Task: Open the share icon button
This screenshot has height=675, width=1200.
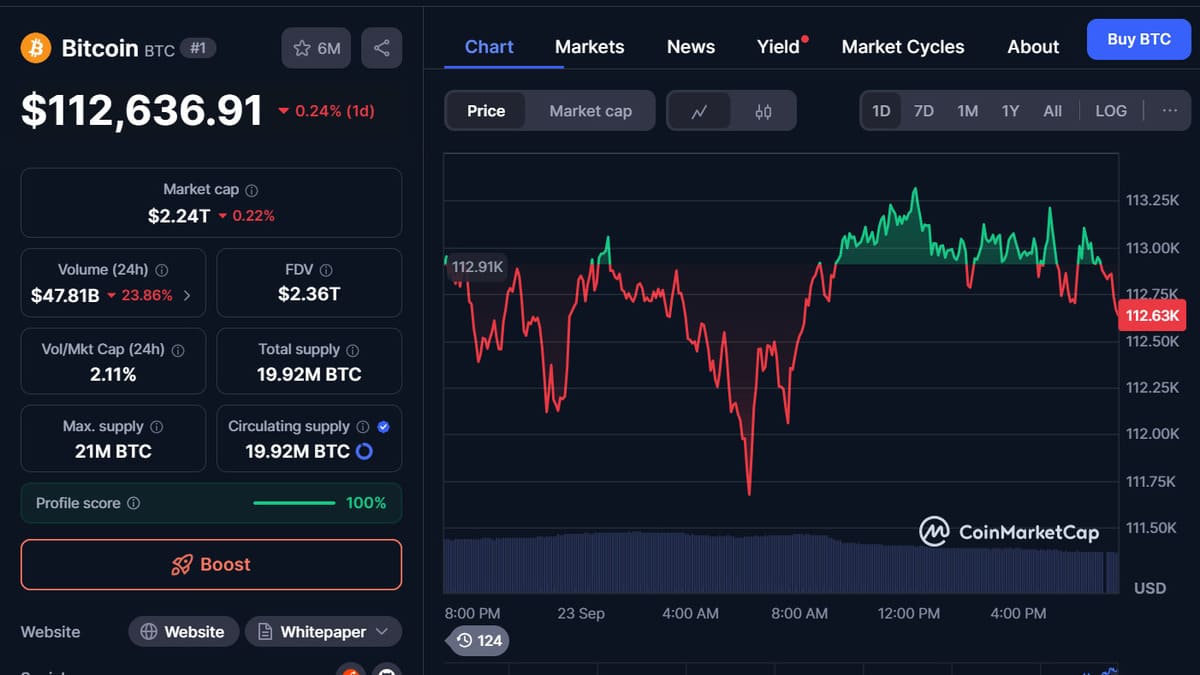Action: 381,48
